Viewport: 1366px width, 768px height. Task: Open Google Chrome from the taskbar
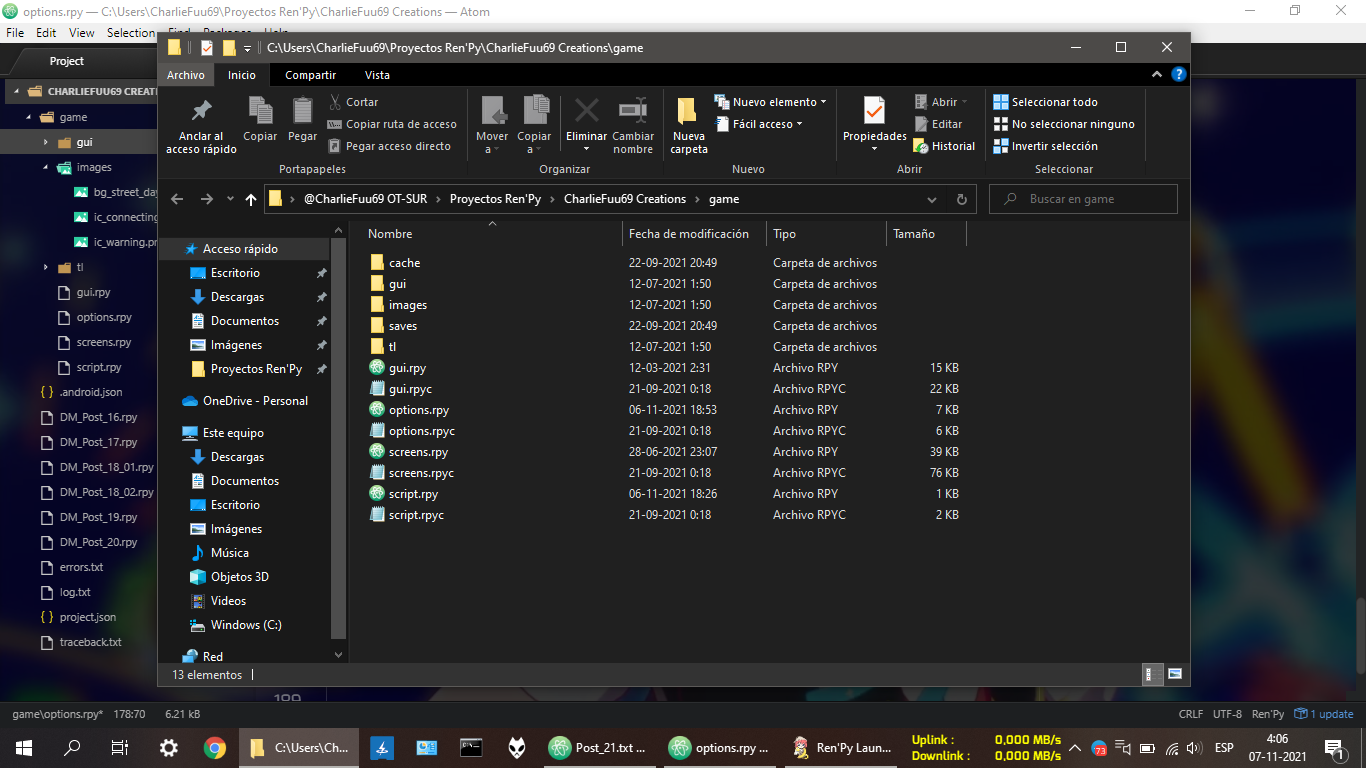(x=214, y=747)
